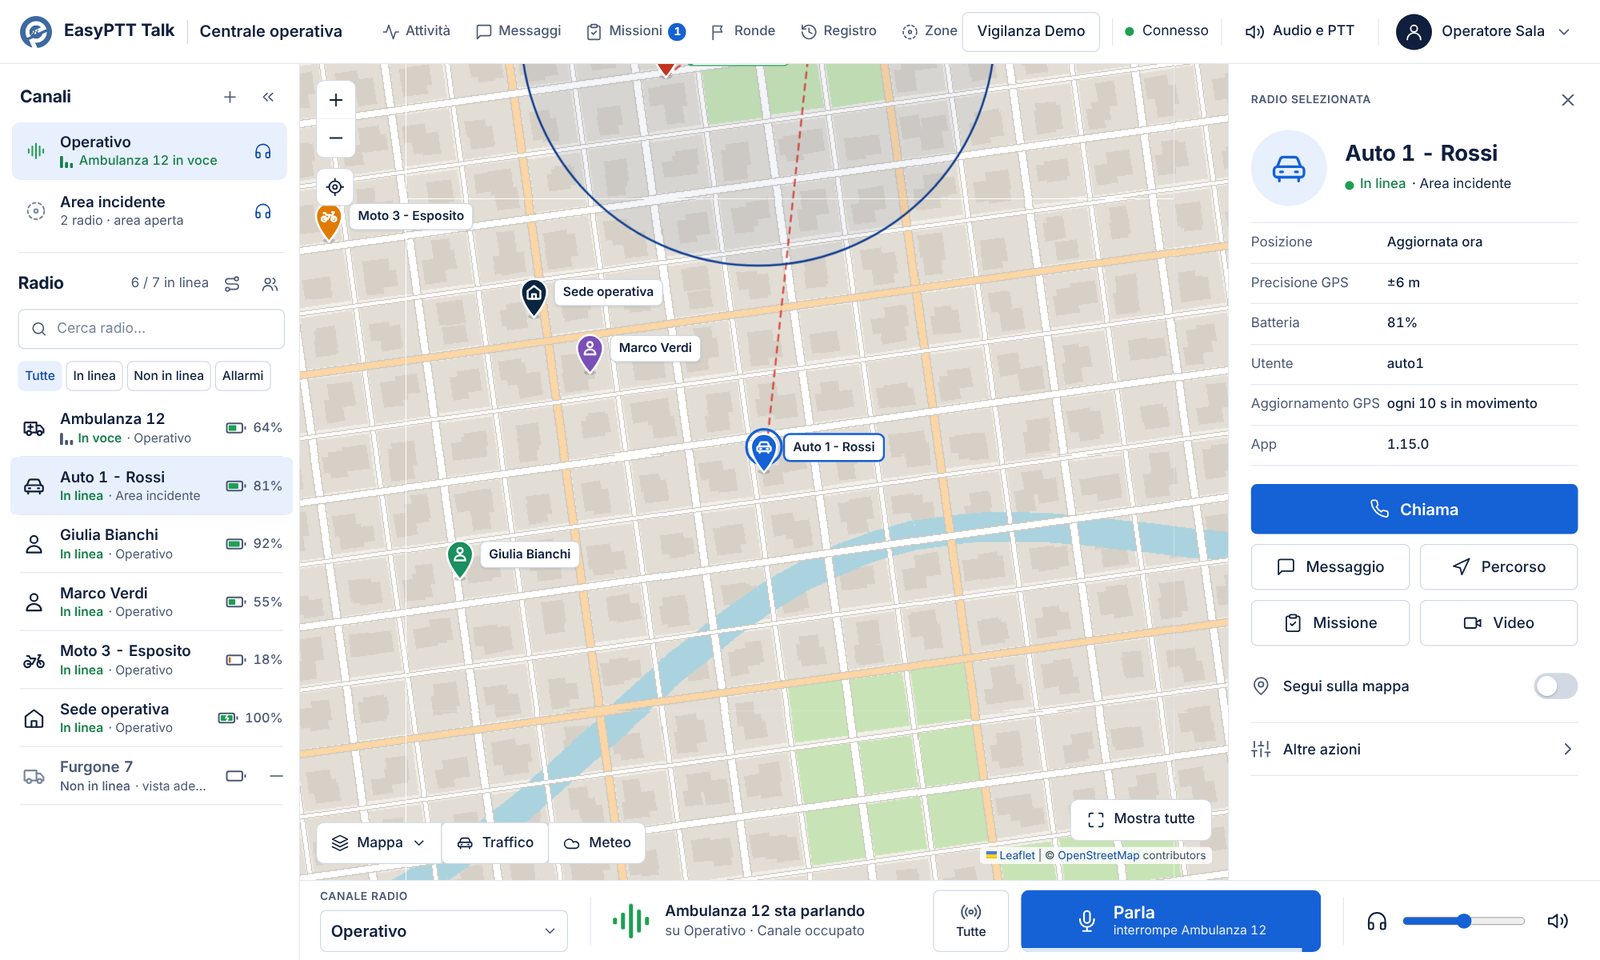Screen dimensions: 1600x960
Task: Select the Tutte radio filter
Action: [x=40, y=376]
